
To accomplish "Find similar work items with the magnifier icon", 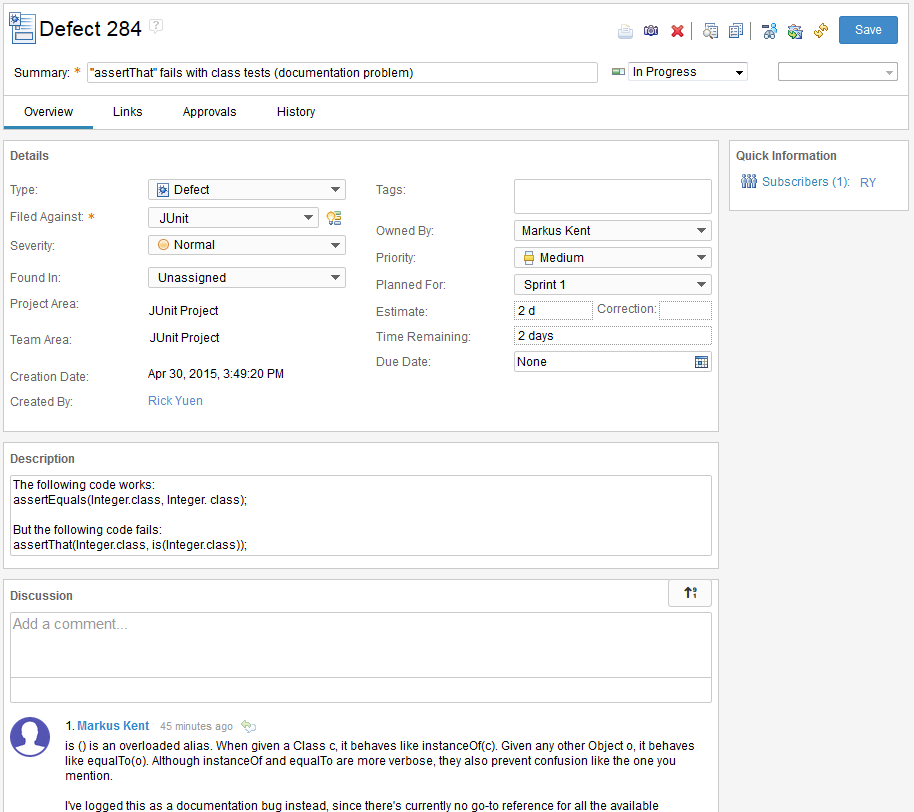I will click(x=710, y=31).
